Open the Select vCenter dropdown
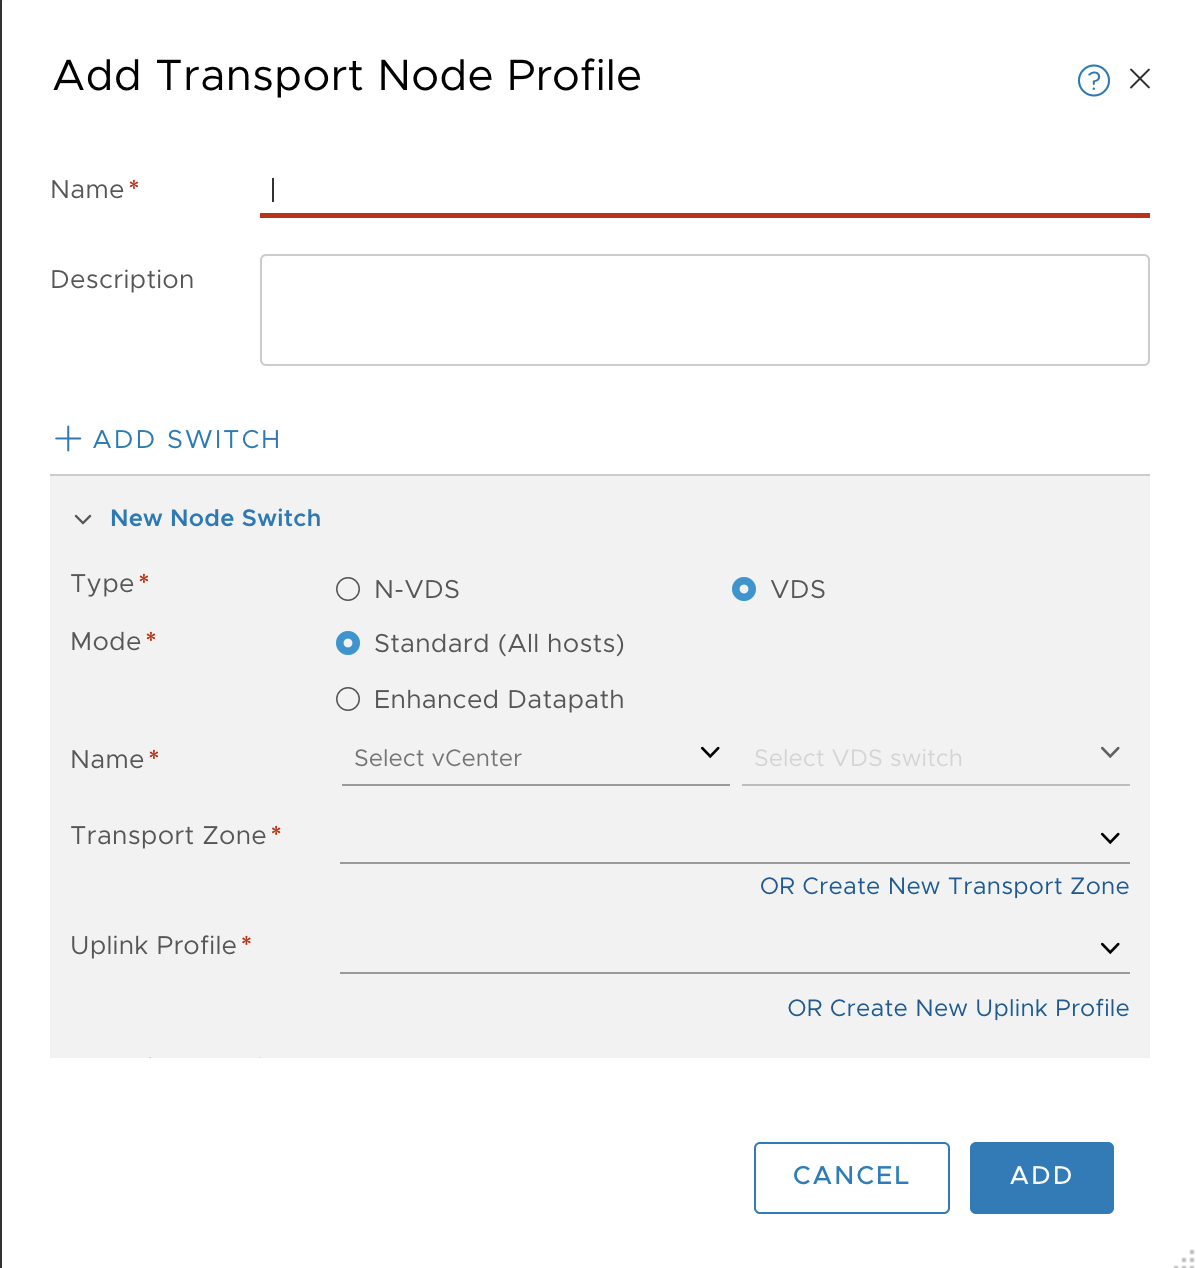This screenshot has width=1196, height=1268. (535, 758)
